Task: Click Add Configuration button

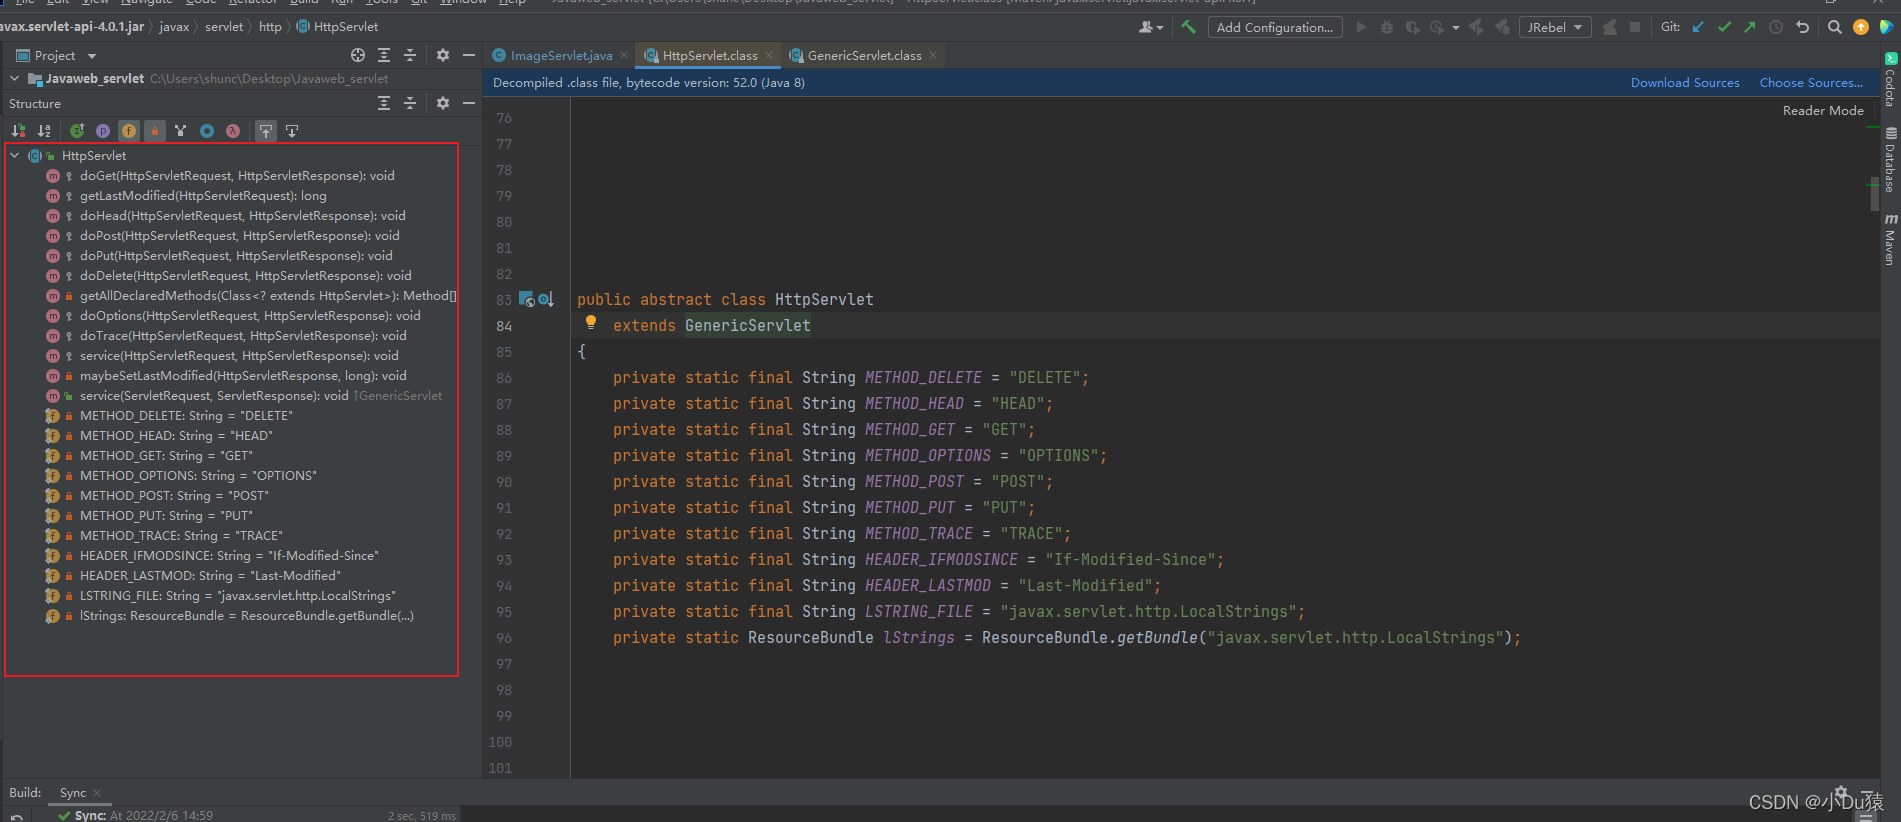Action: point(1274,27)
